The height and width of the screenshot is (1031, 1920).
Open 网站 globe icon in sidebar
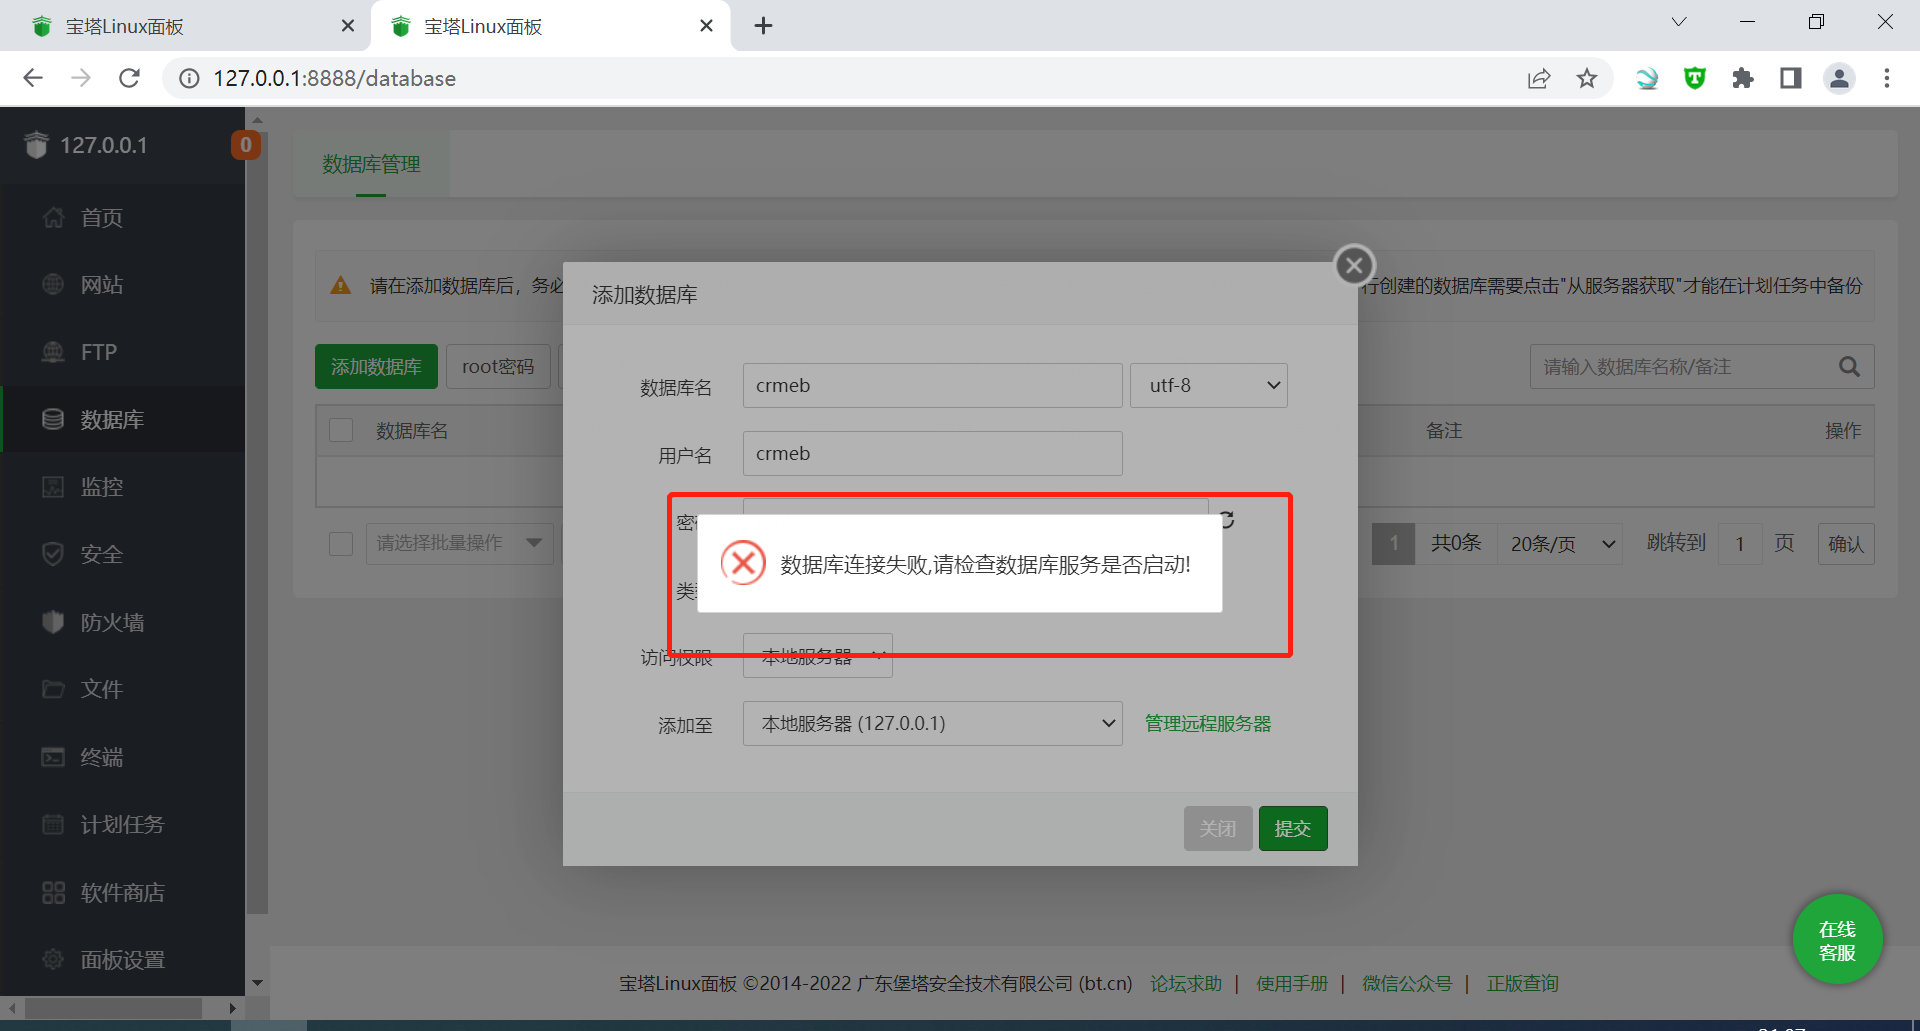coord(54,284)
